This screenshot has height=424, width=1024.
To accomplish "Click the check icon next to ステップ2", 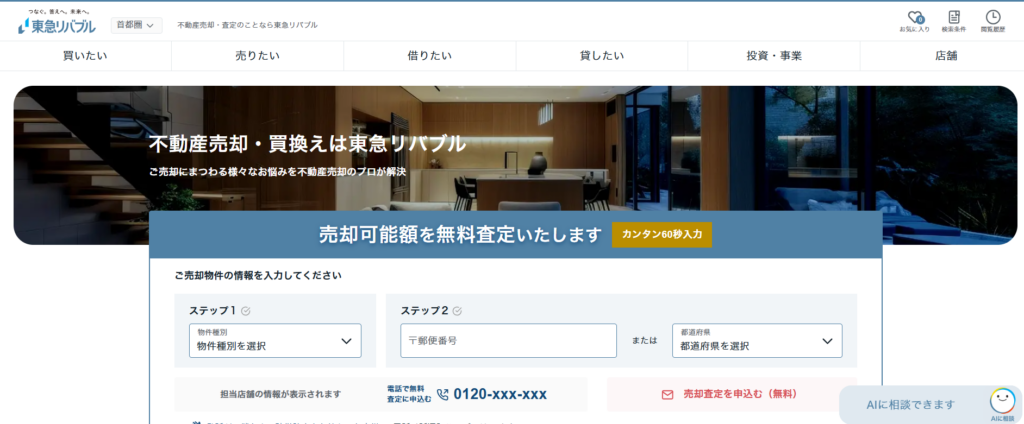I will (457, 311).
